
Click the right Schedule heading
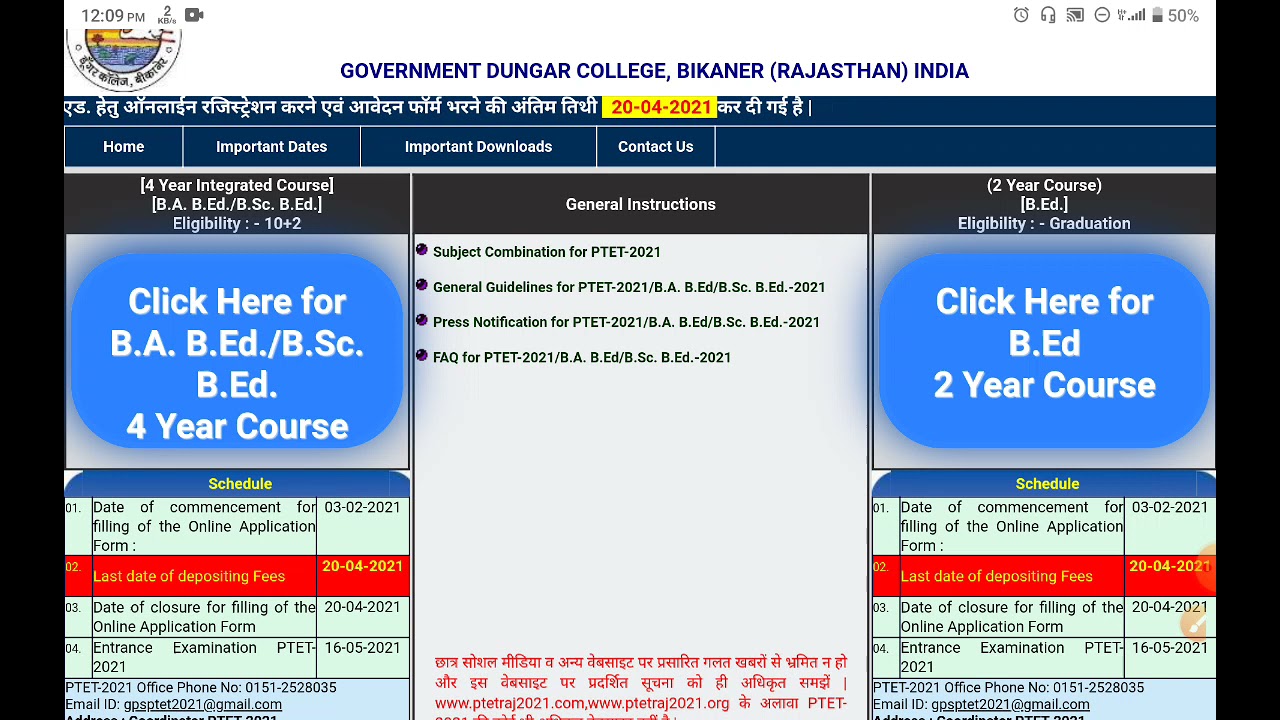pyautogui.click(x=1047, y=484)
